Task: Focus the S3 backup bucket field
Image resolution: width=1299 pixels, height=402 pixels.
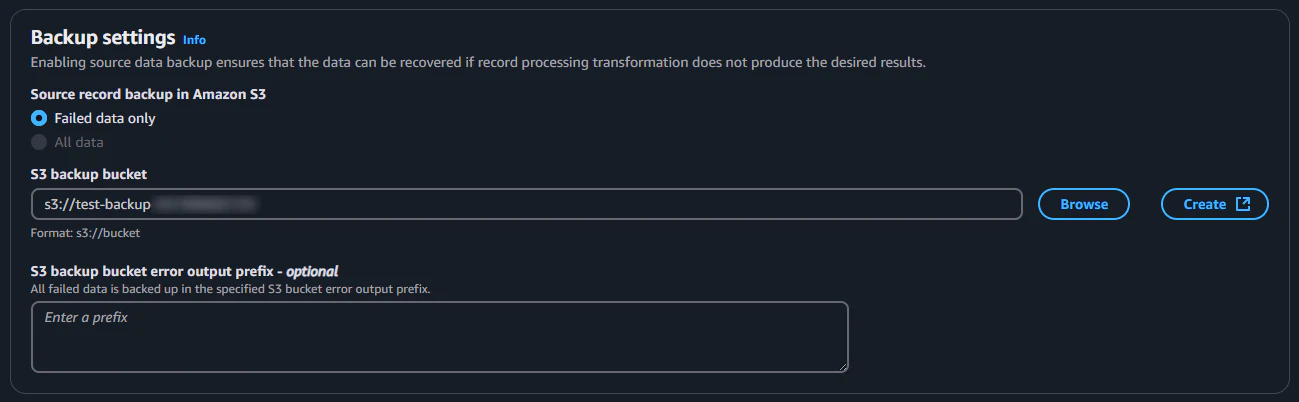Action: 527,204
